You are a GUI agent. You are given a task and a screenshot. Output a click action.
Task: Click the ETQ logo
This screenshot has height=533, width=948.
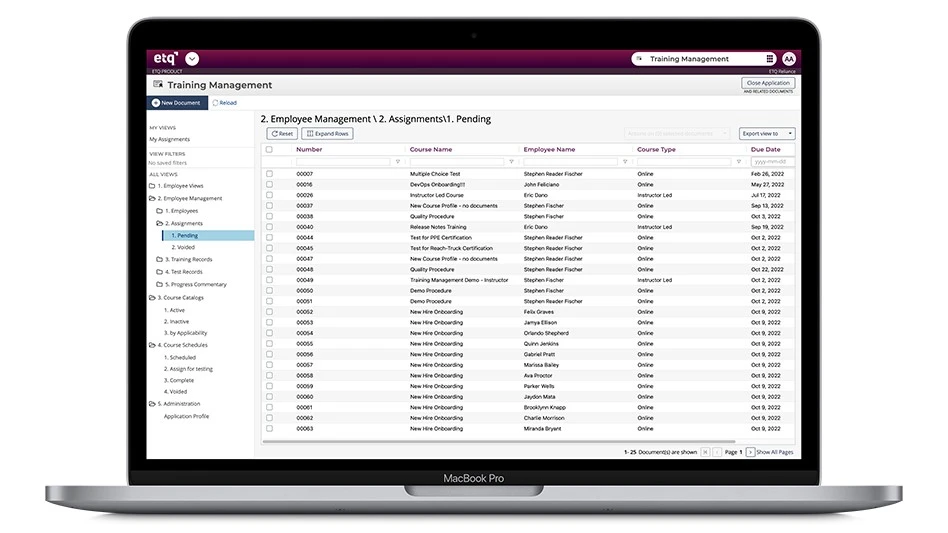coord(165,59)
